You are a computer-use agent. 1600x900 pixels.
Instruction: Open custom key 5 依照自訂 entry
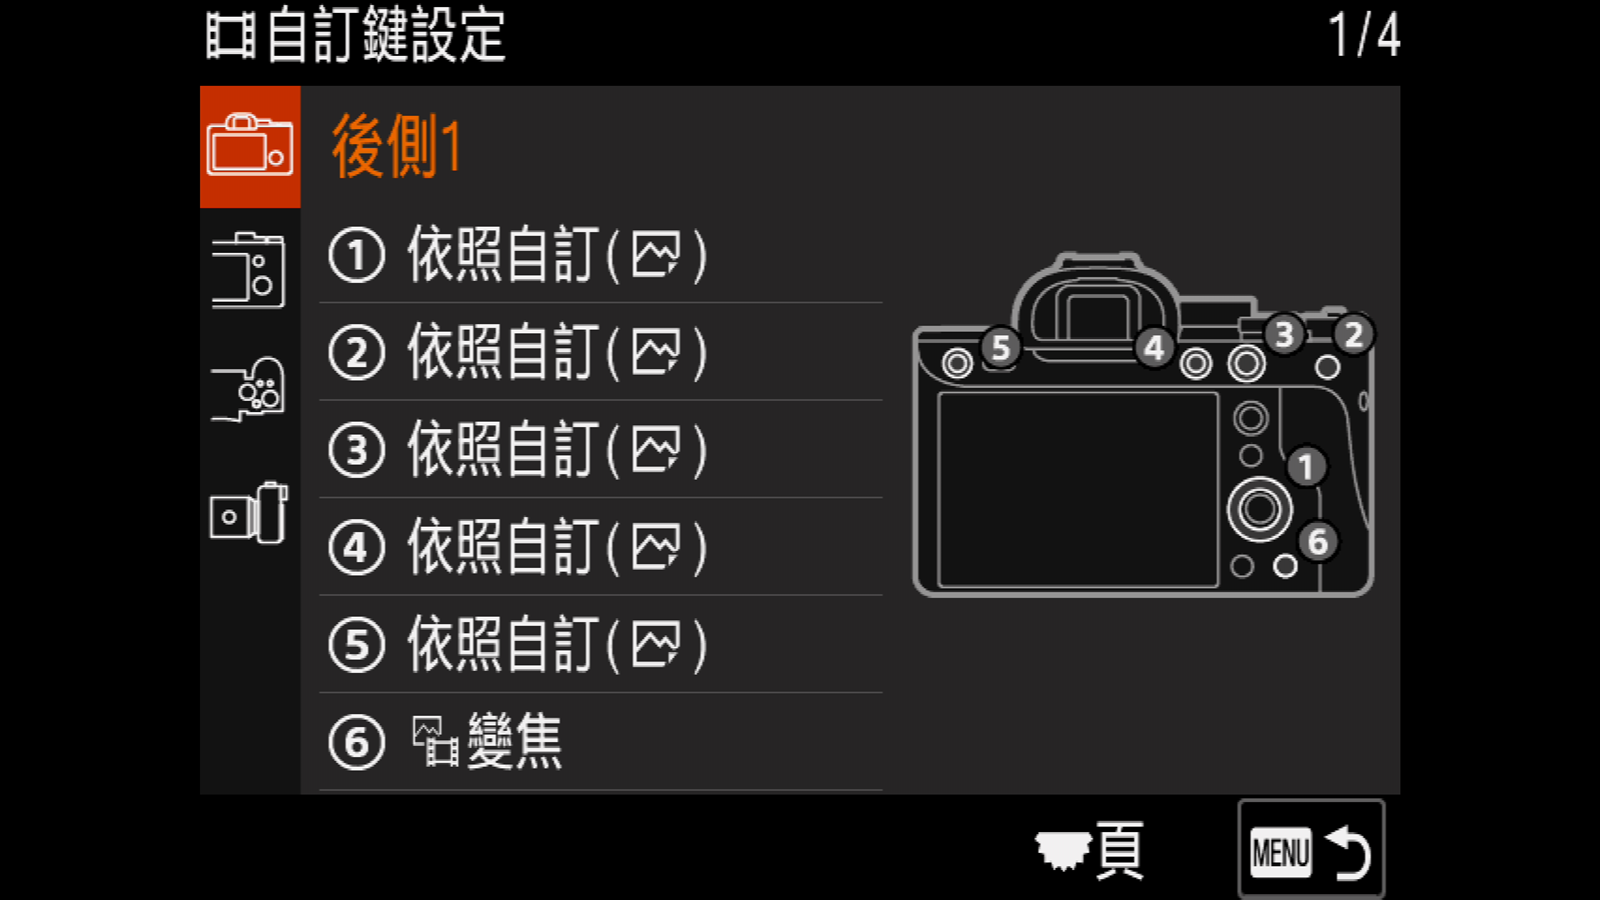coord(601,644)
